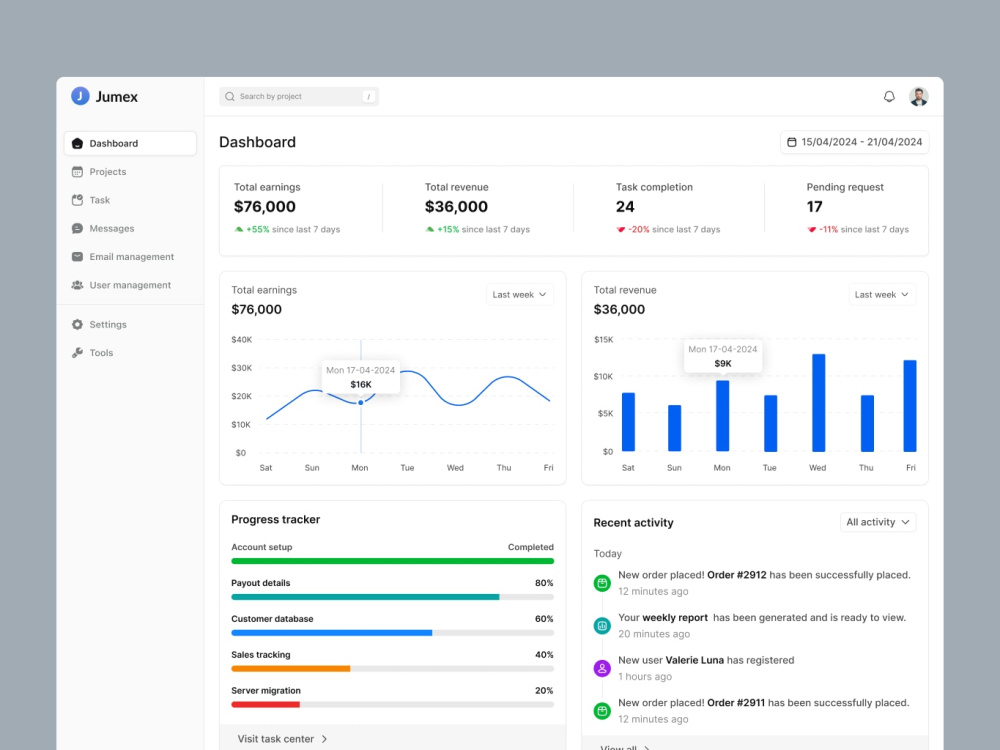Click the "Completed" status for Account setup
Image resolution: width=1000 pixels, height=750 pixels.
531,547
